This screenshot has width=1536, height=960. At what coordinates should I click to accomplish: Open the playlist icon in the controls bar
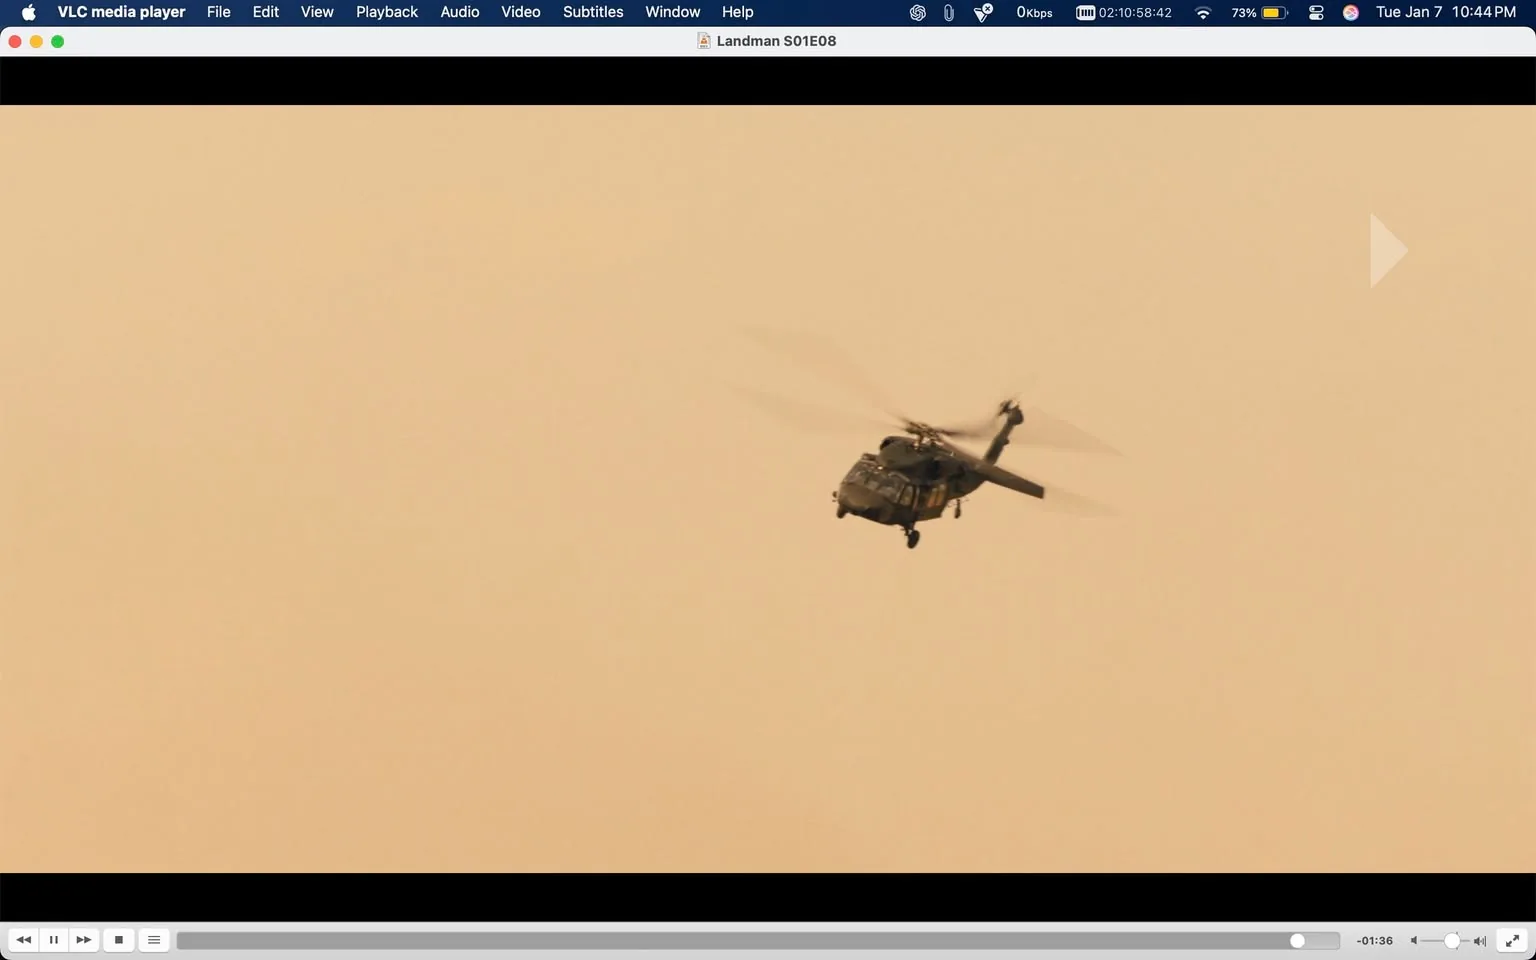[x=154, y=940]
